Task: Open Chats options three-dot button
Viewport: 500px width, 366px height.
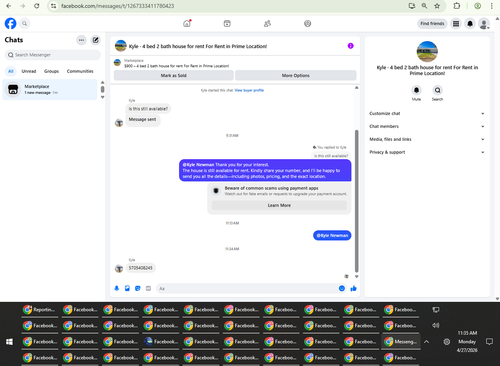Action: click(81, 40)
